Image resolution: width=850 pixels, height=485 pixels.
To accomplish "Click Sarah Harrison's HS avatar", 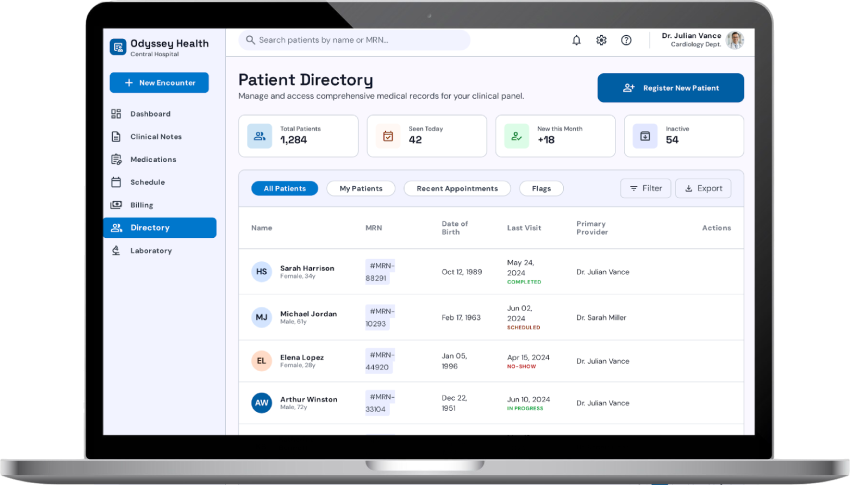I will (x=261, y=272).
